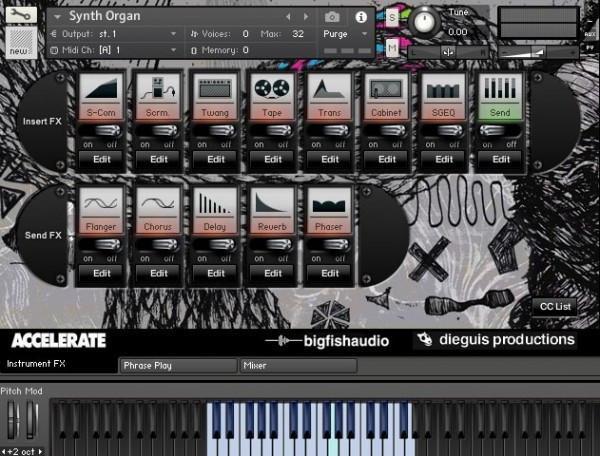
Task: Click Edit under S-Com
Action: click(101, 160)
